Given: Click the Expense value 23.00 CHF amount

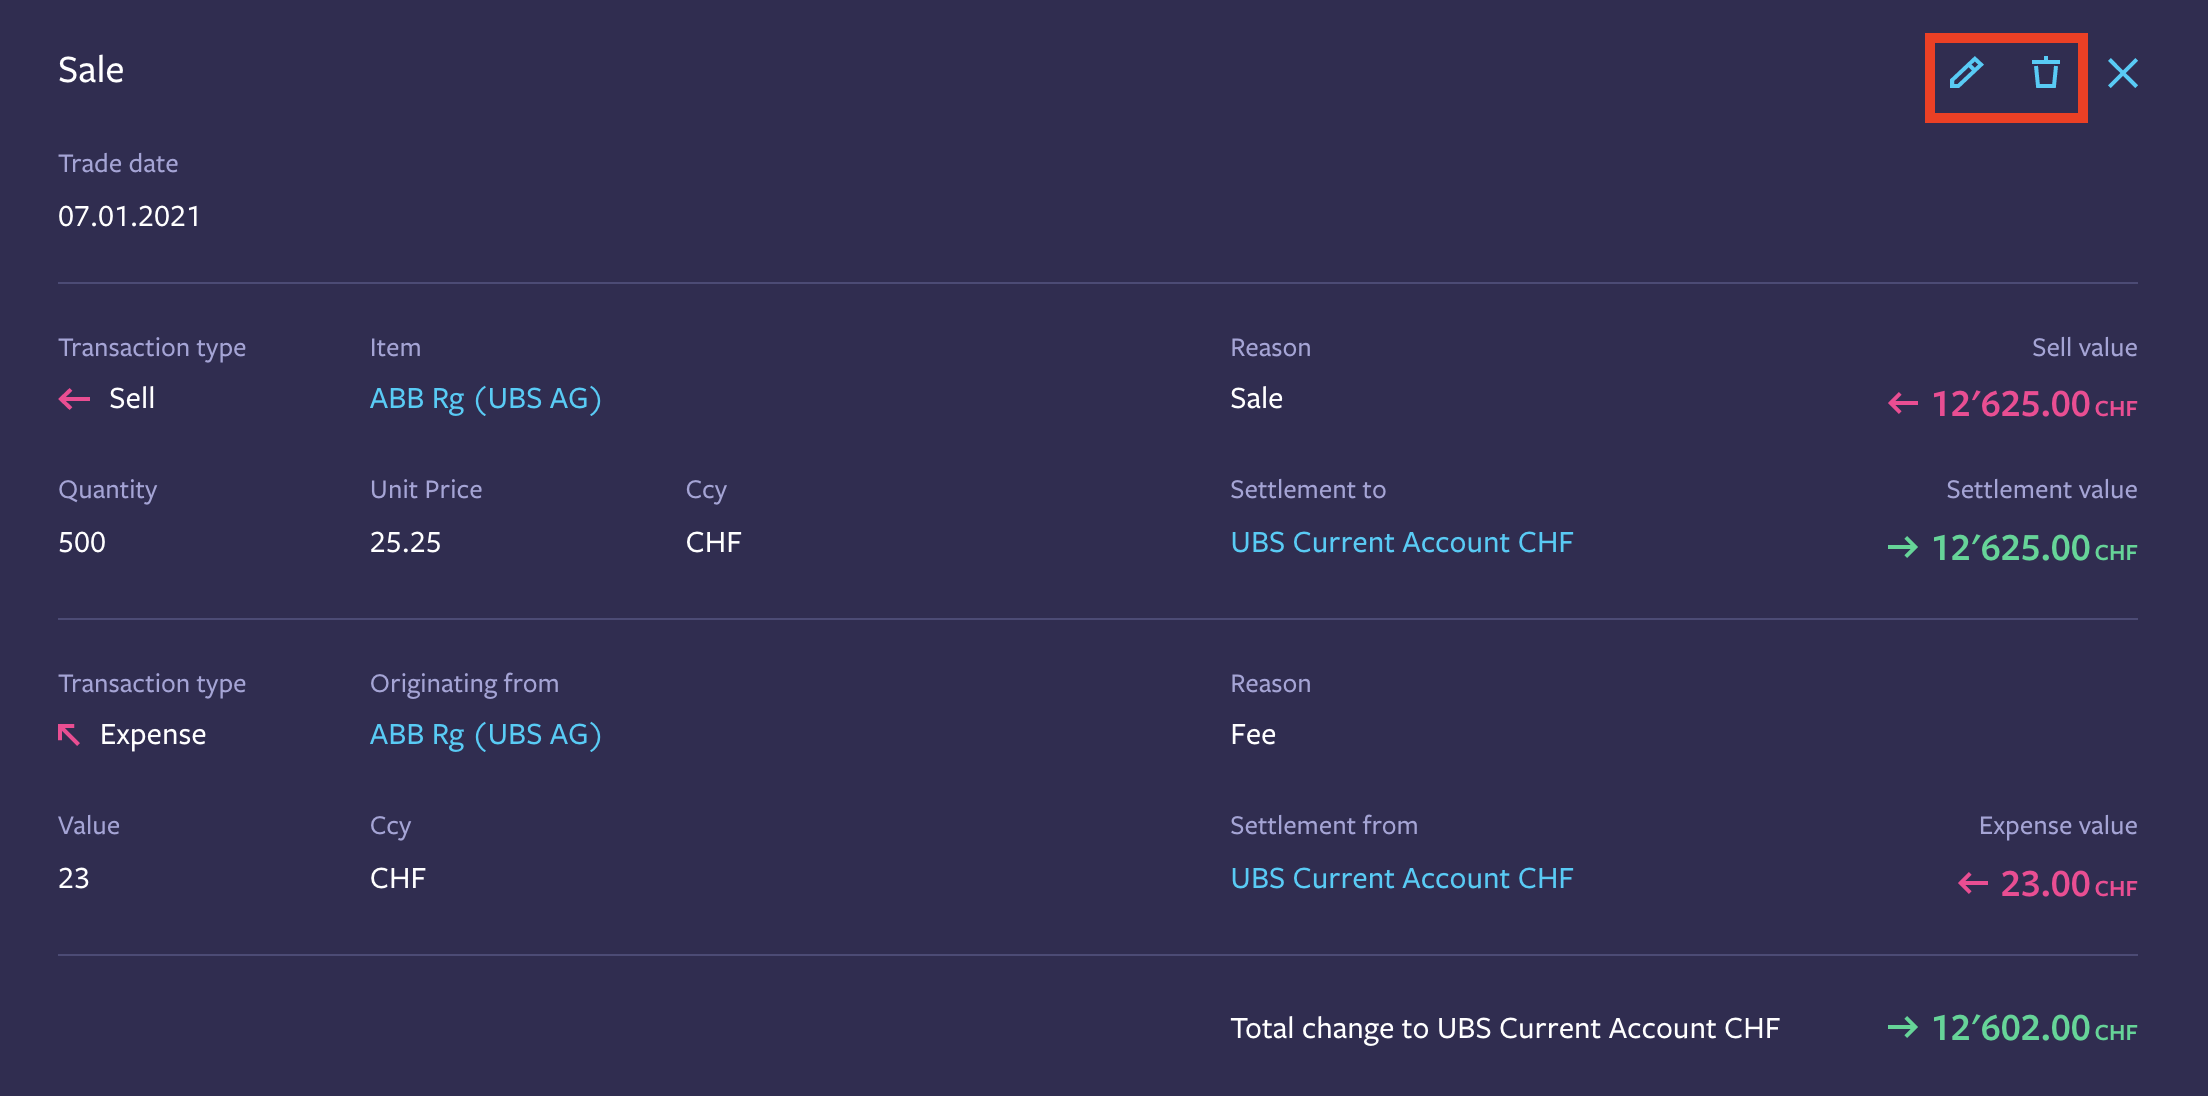Looking at the screenshot, I should [2069, 884].
